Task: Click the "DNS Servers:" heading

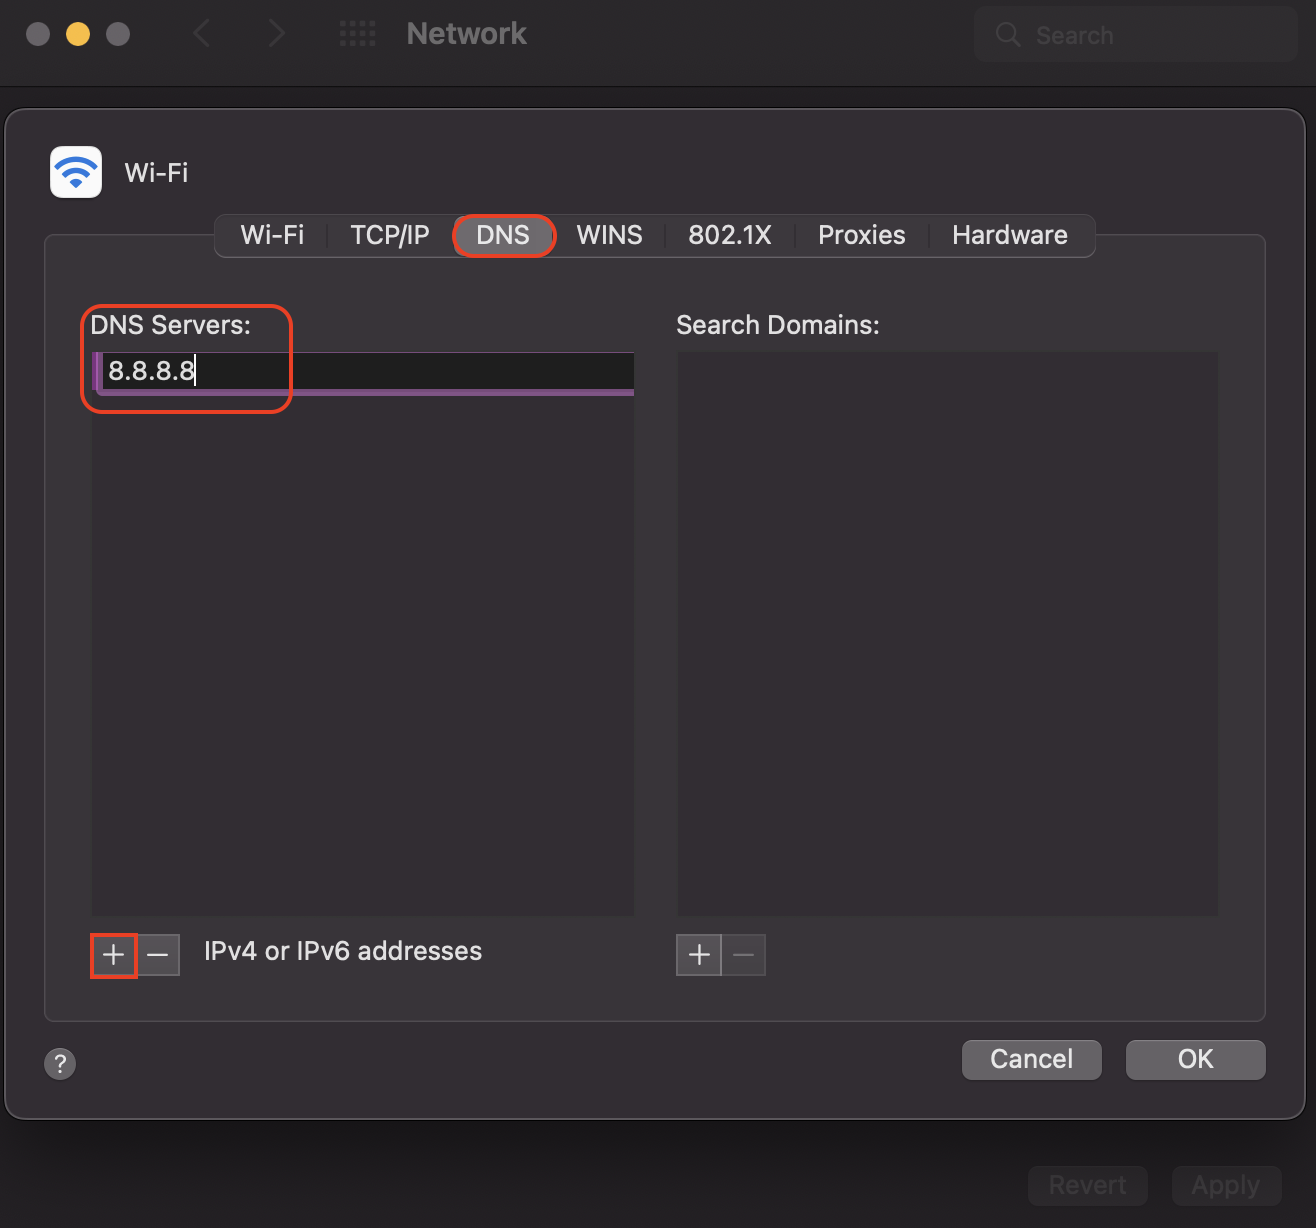Action: (x=171, y=325)
